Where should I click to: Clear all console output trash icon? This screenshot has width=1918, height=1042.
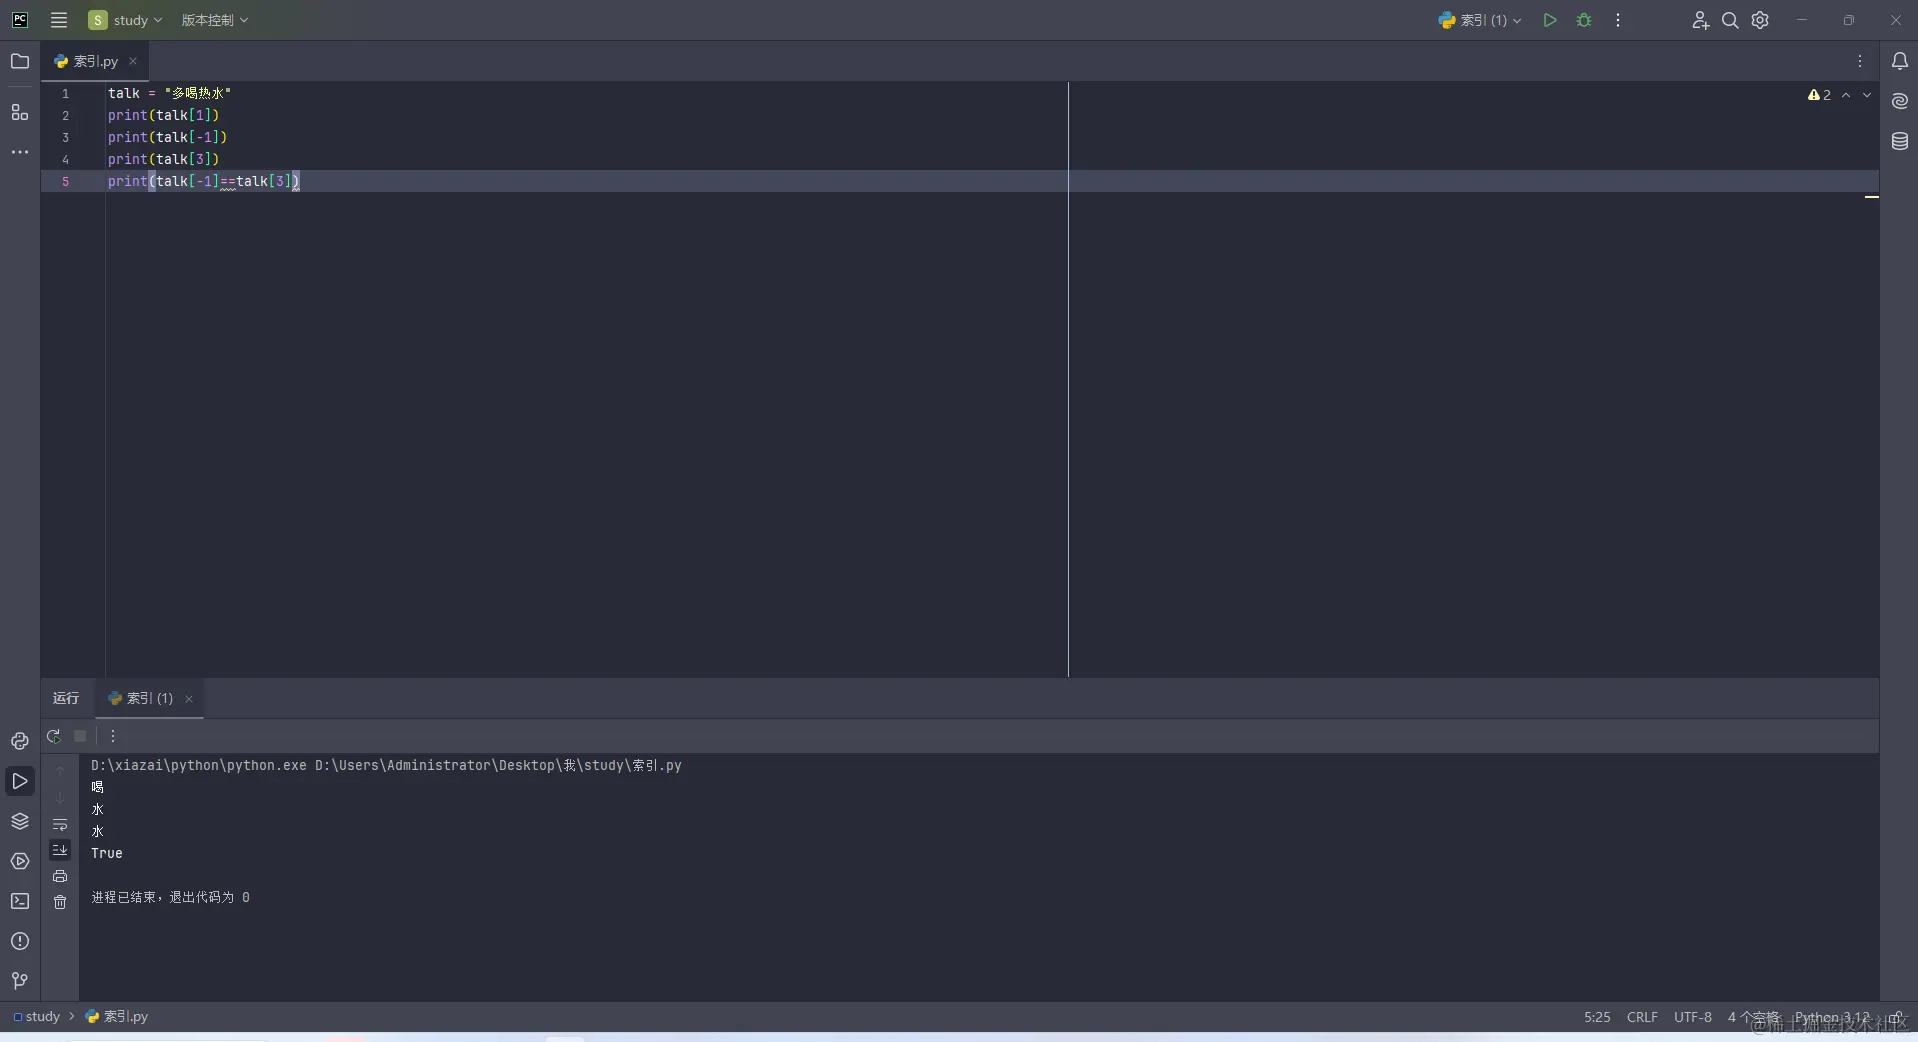click(x=60, y=902)
